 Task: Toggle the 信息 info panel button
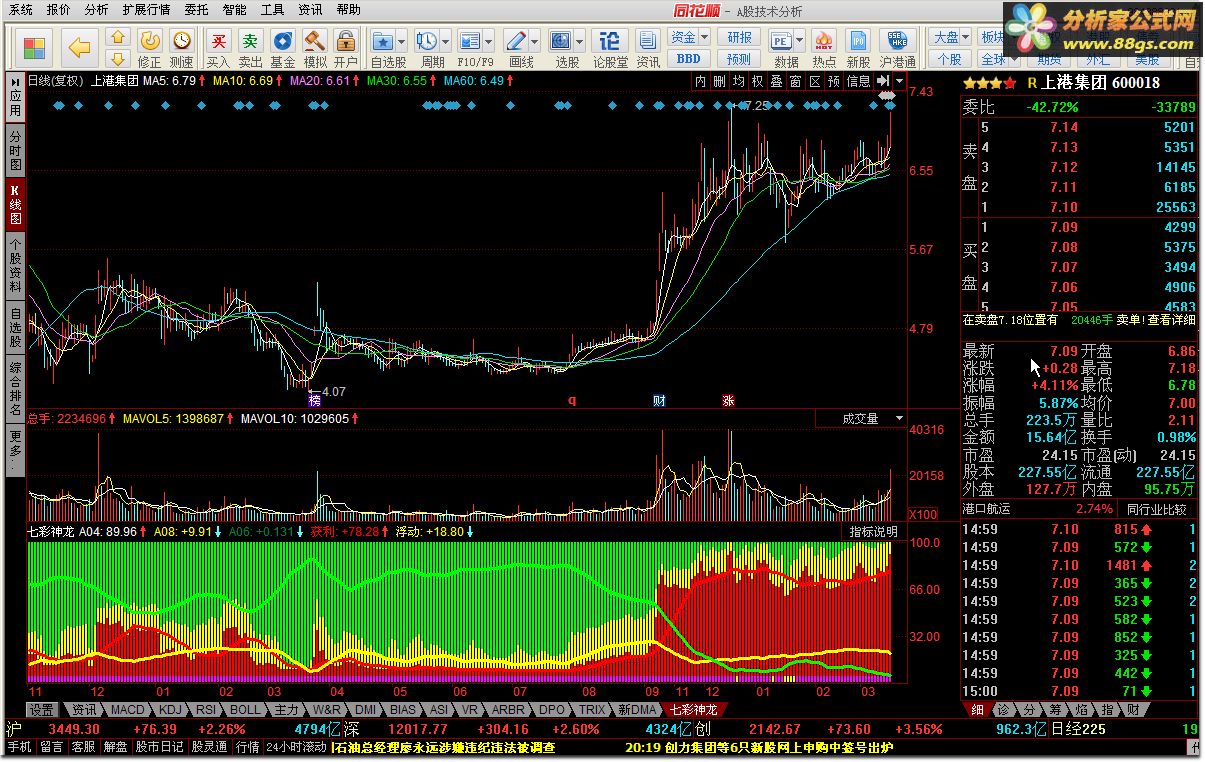coord(858,81)
